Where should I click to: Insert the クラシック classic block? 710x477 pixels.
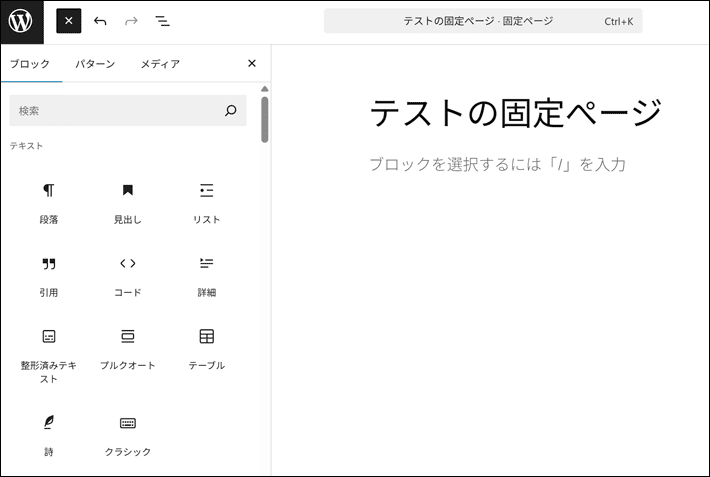pyautogui.click(x=128, y=434)
